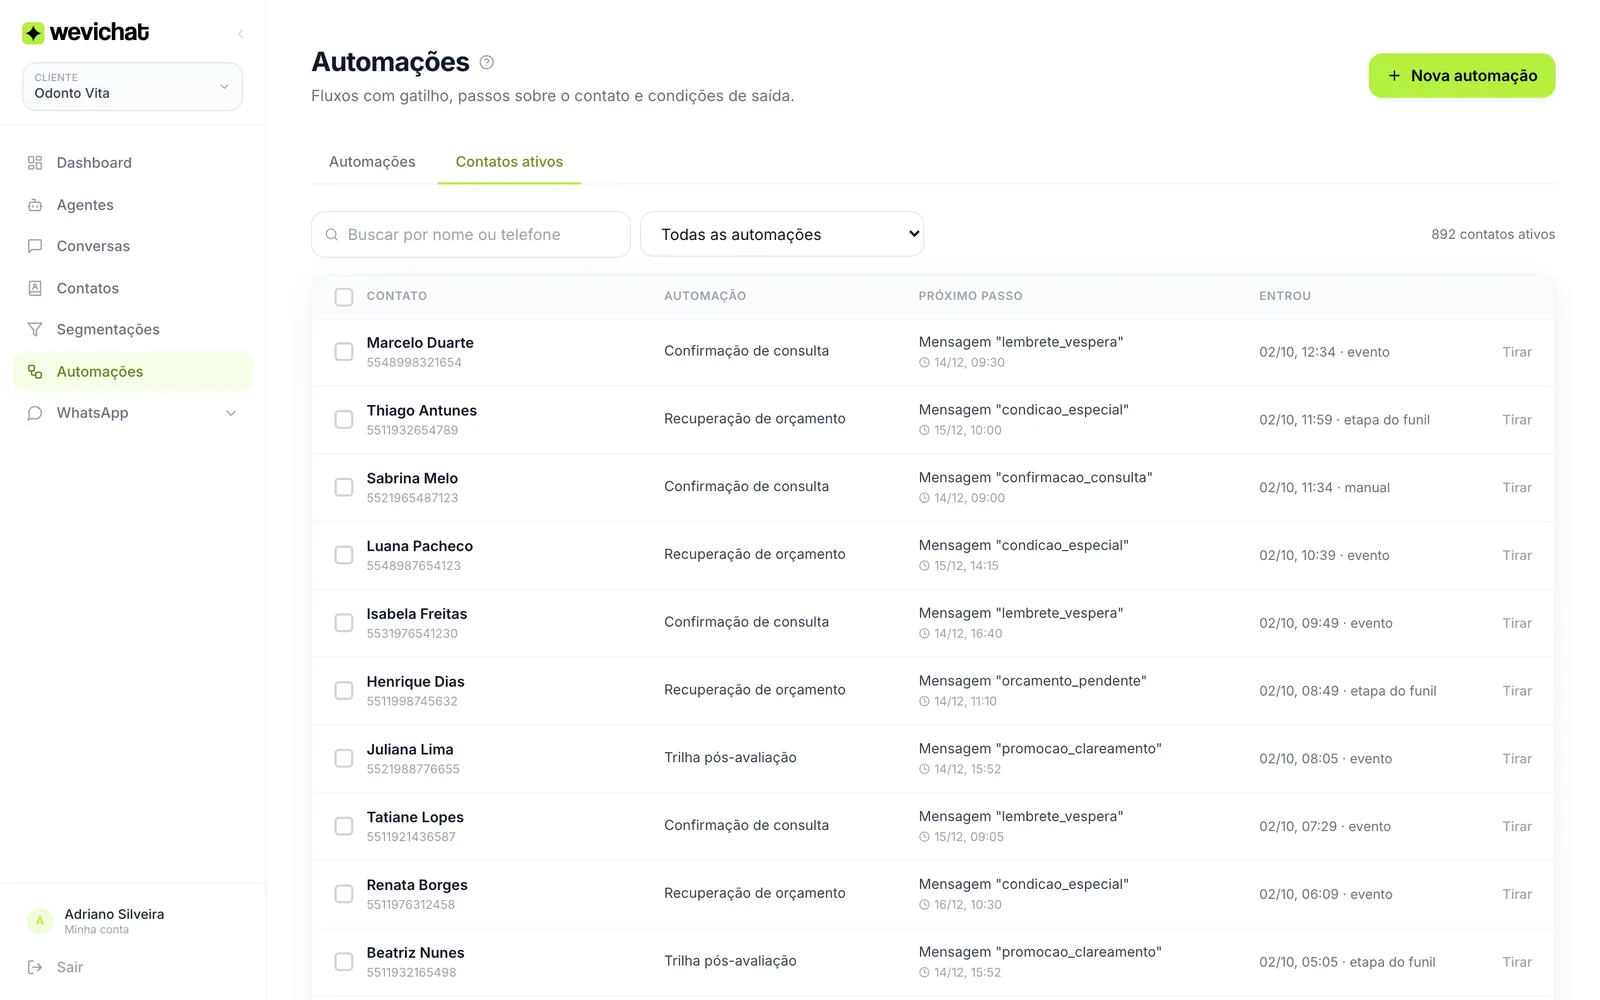Create a new automation with Nova automação
This screenshot has width=1600, height=1000.
(1461, 76)
